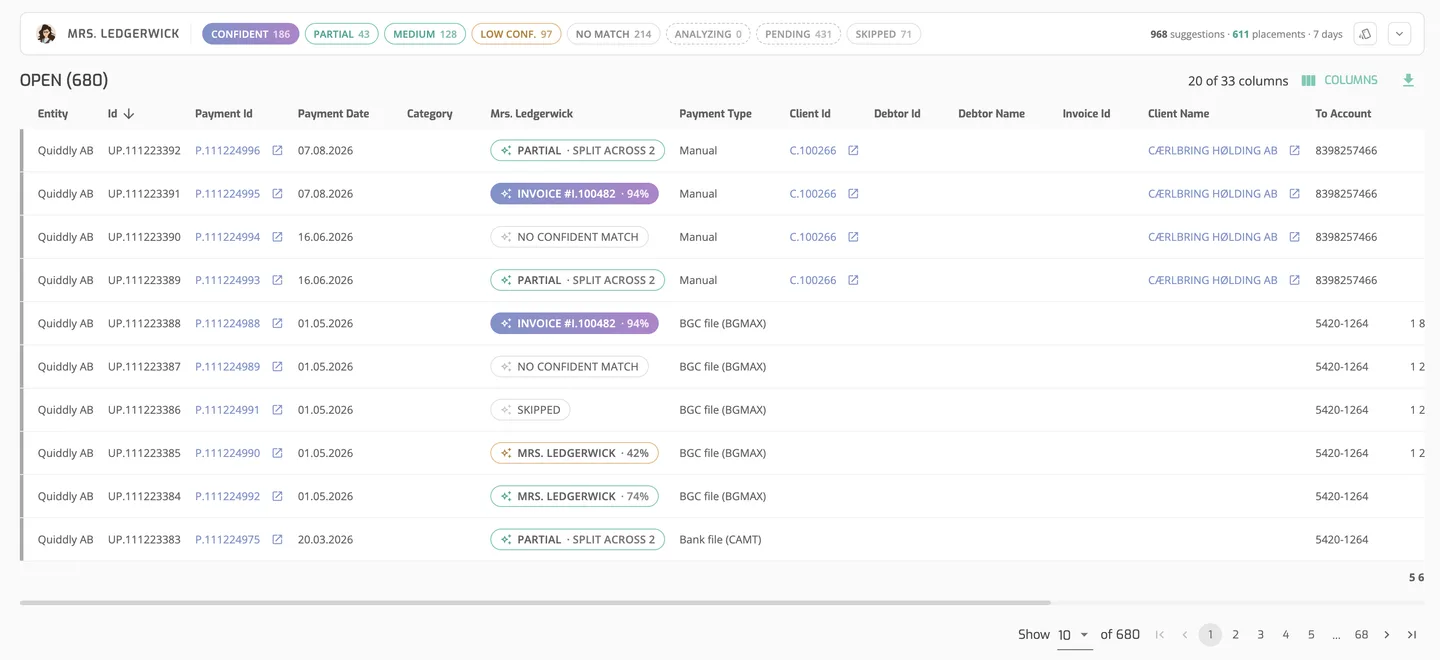Go to the next page
The width and height of the screenshot is (1440, 660).
[1387, 635]
